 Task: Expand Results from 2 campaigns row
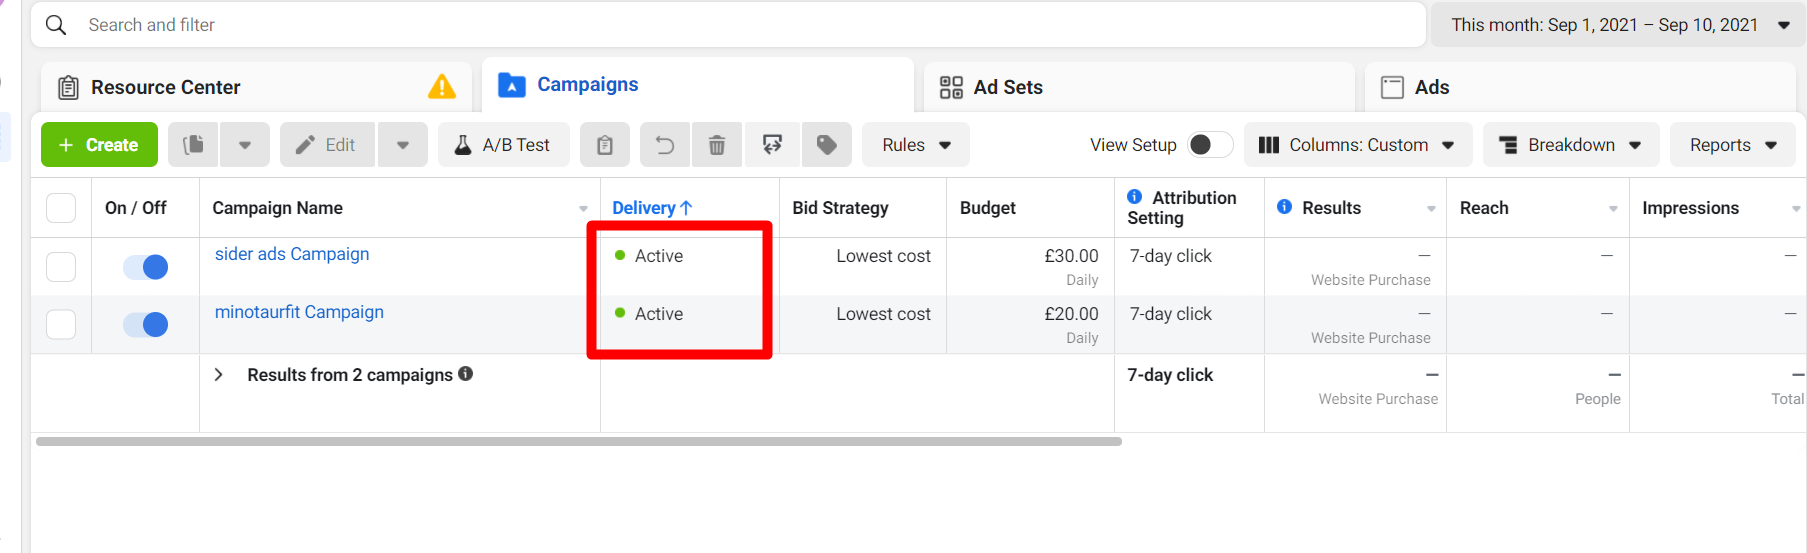pos(218,375)
